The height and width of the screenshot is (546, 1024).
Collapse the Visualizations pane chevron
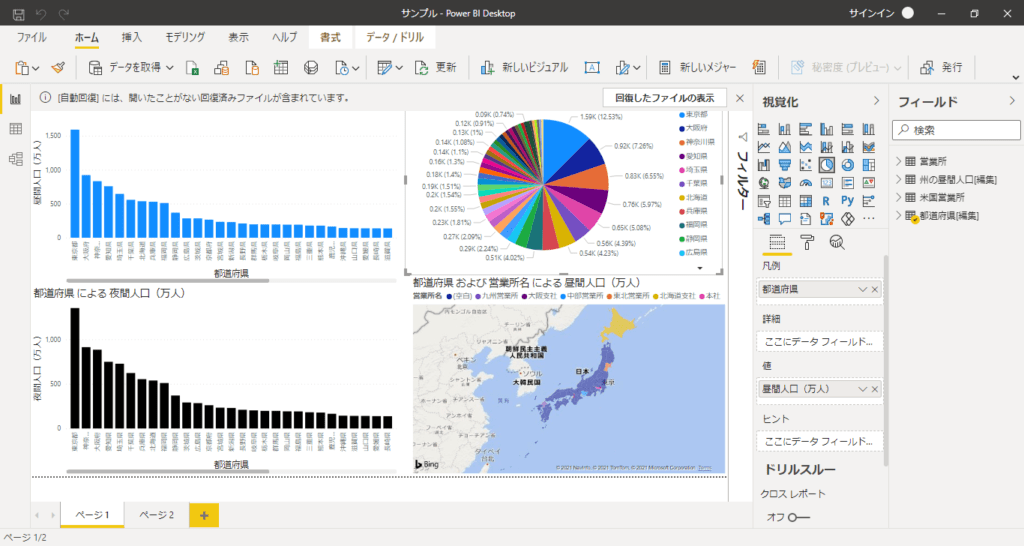(x=876, y=101)
